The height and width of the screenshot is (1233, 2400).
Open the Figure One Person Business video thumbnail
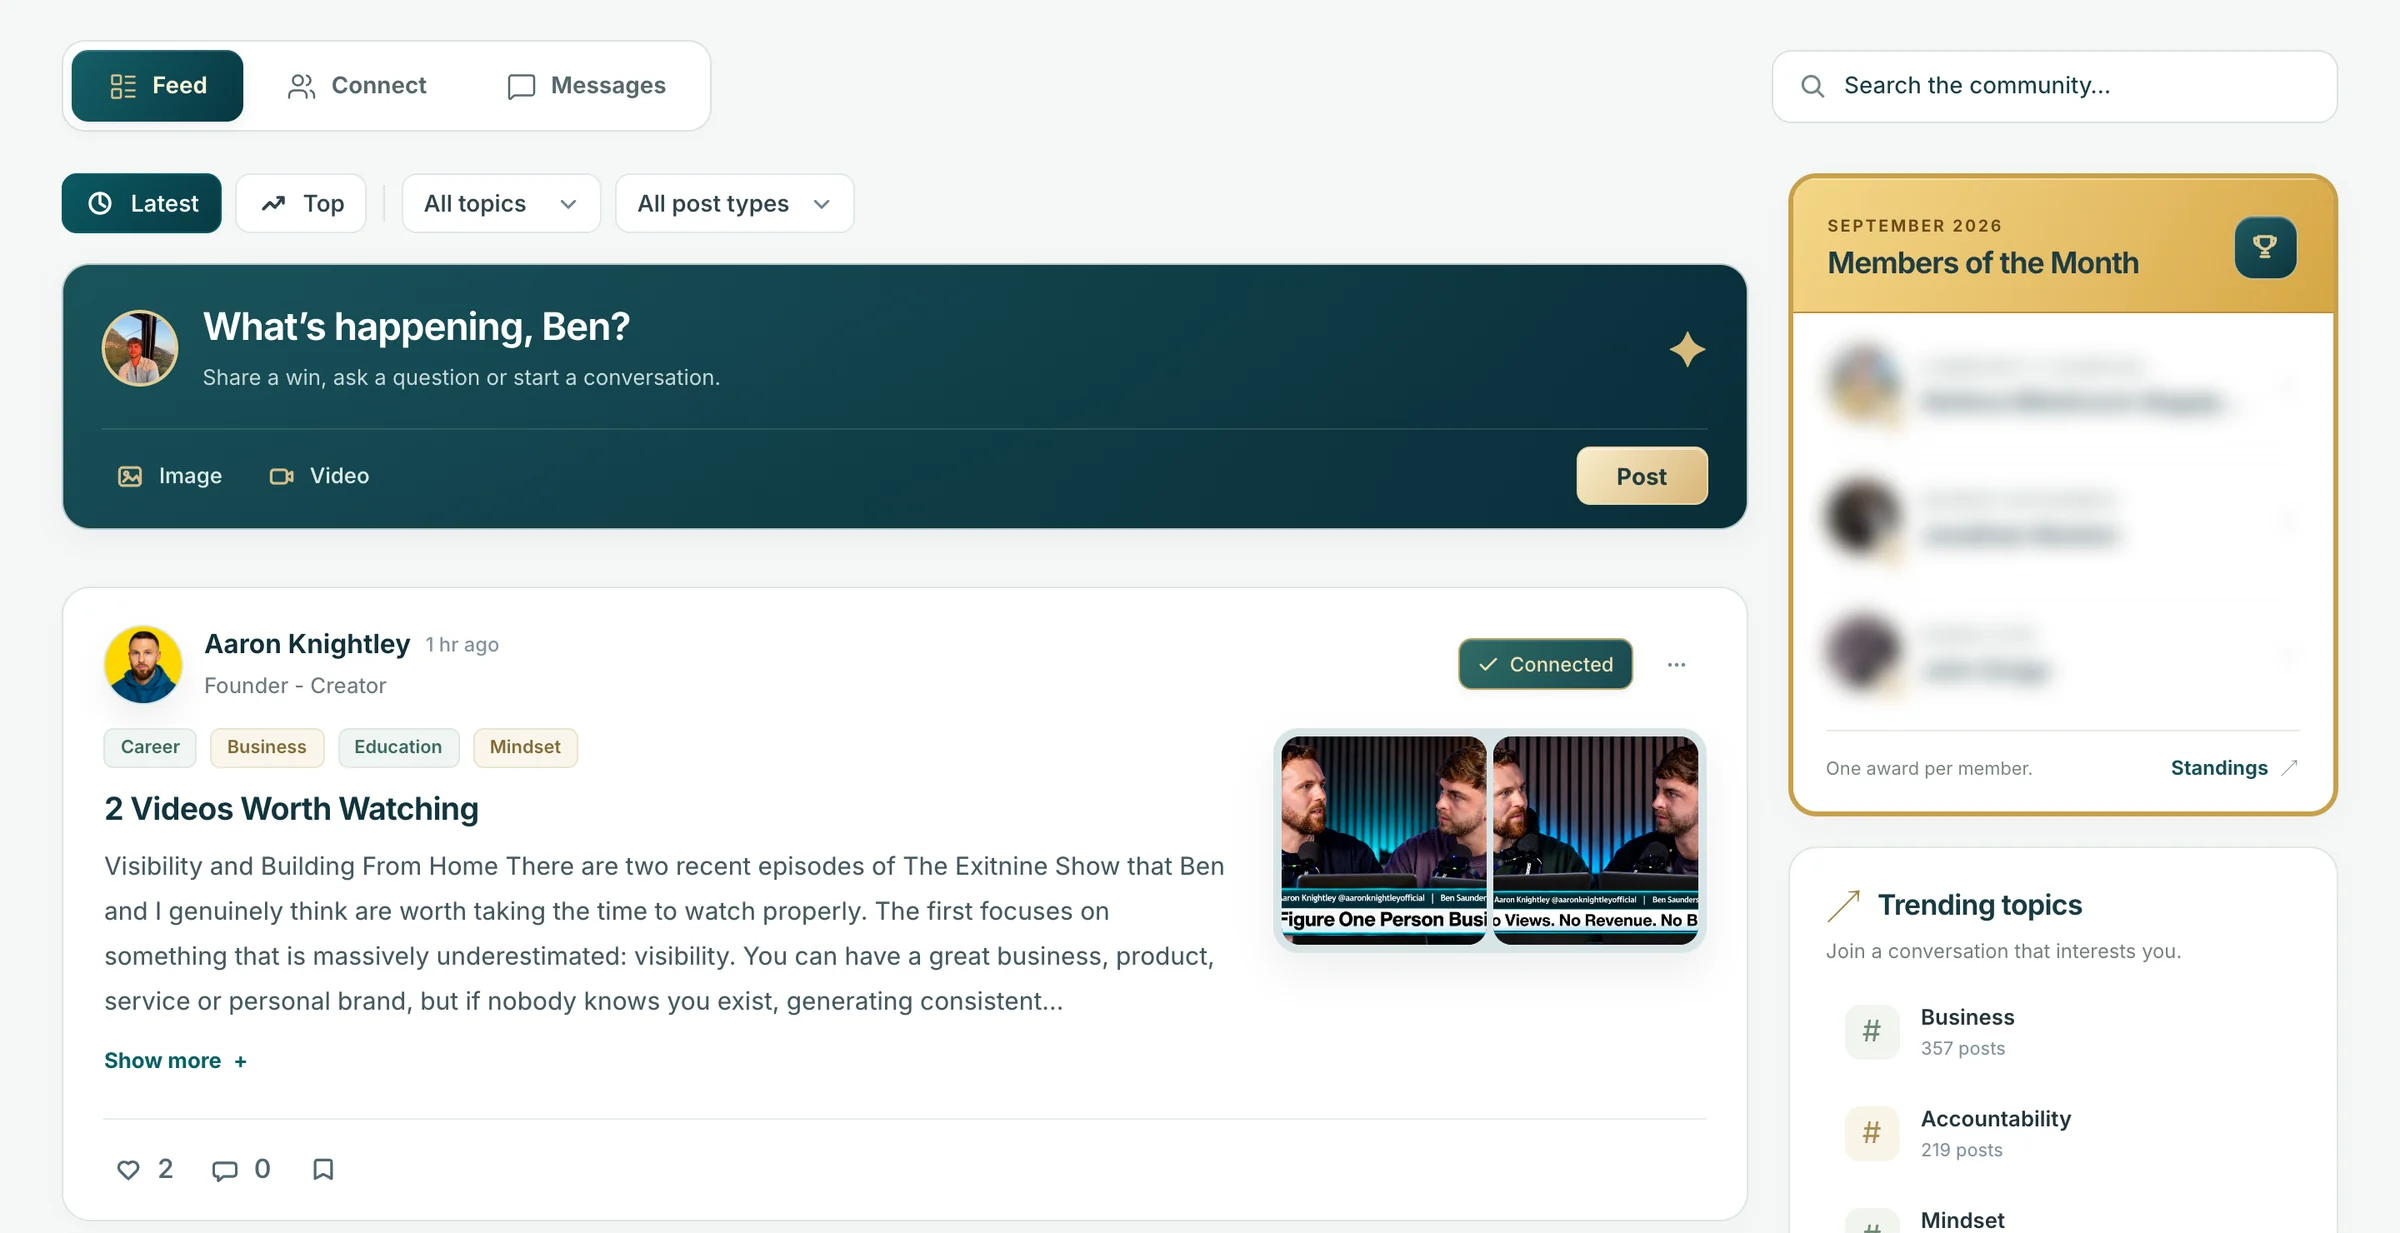tap(1384, 840)
